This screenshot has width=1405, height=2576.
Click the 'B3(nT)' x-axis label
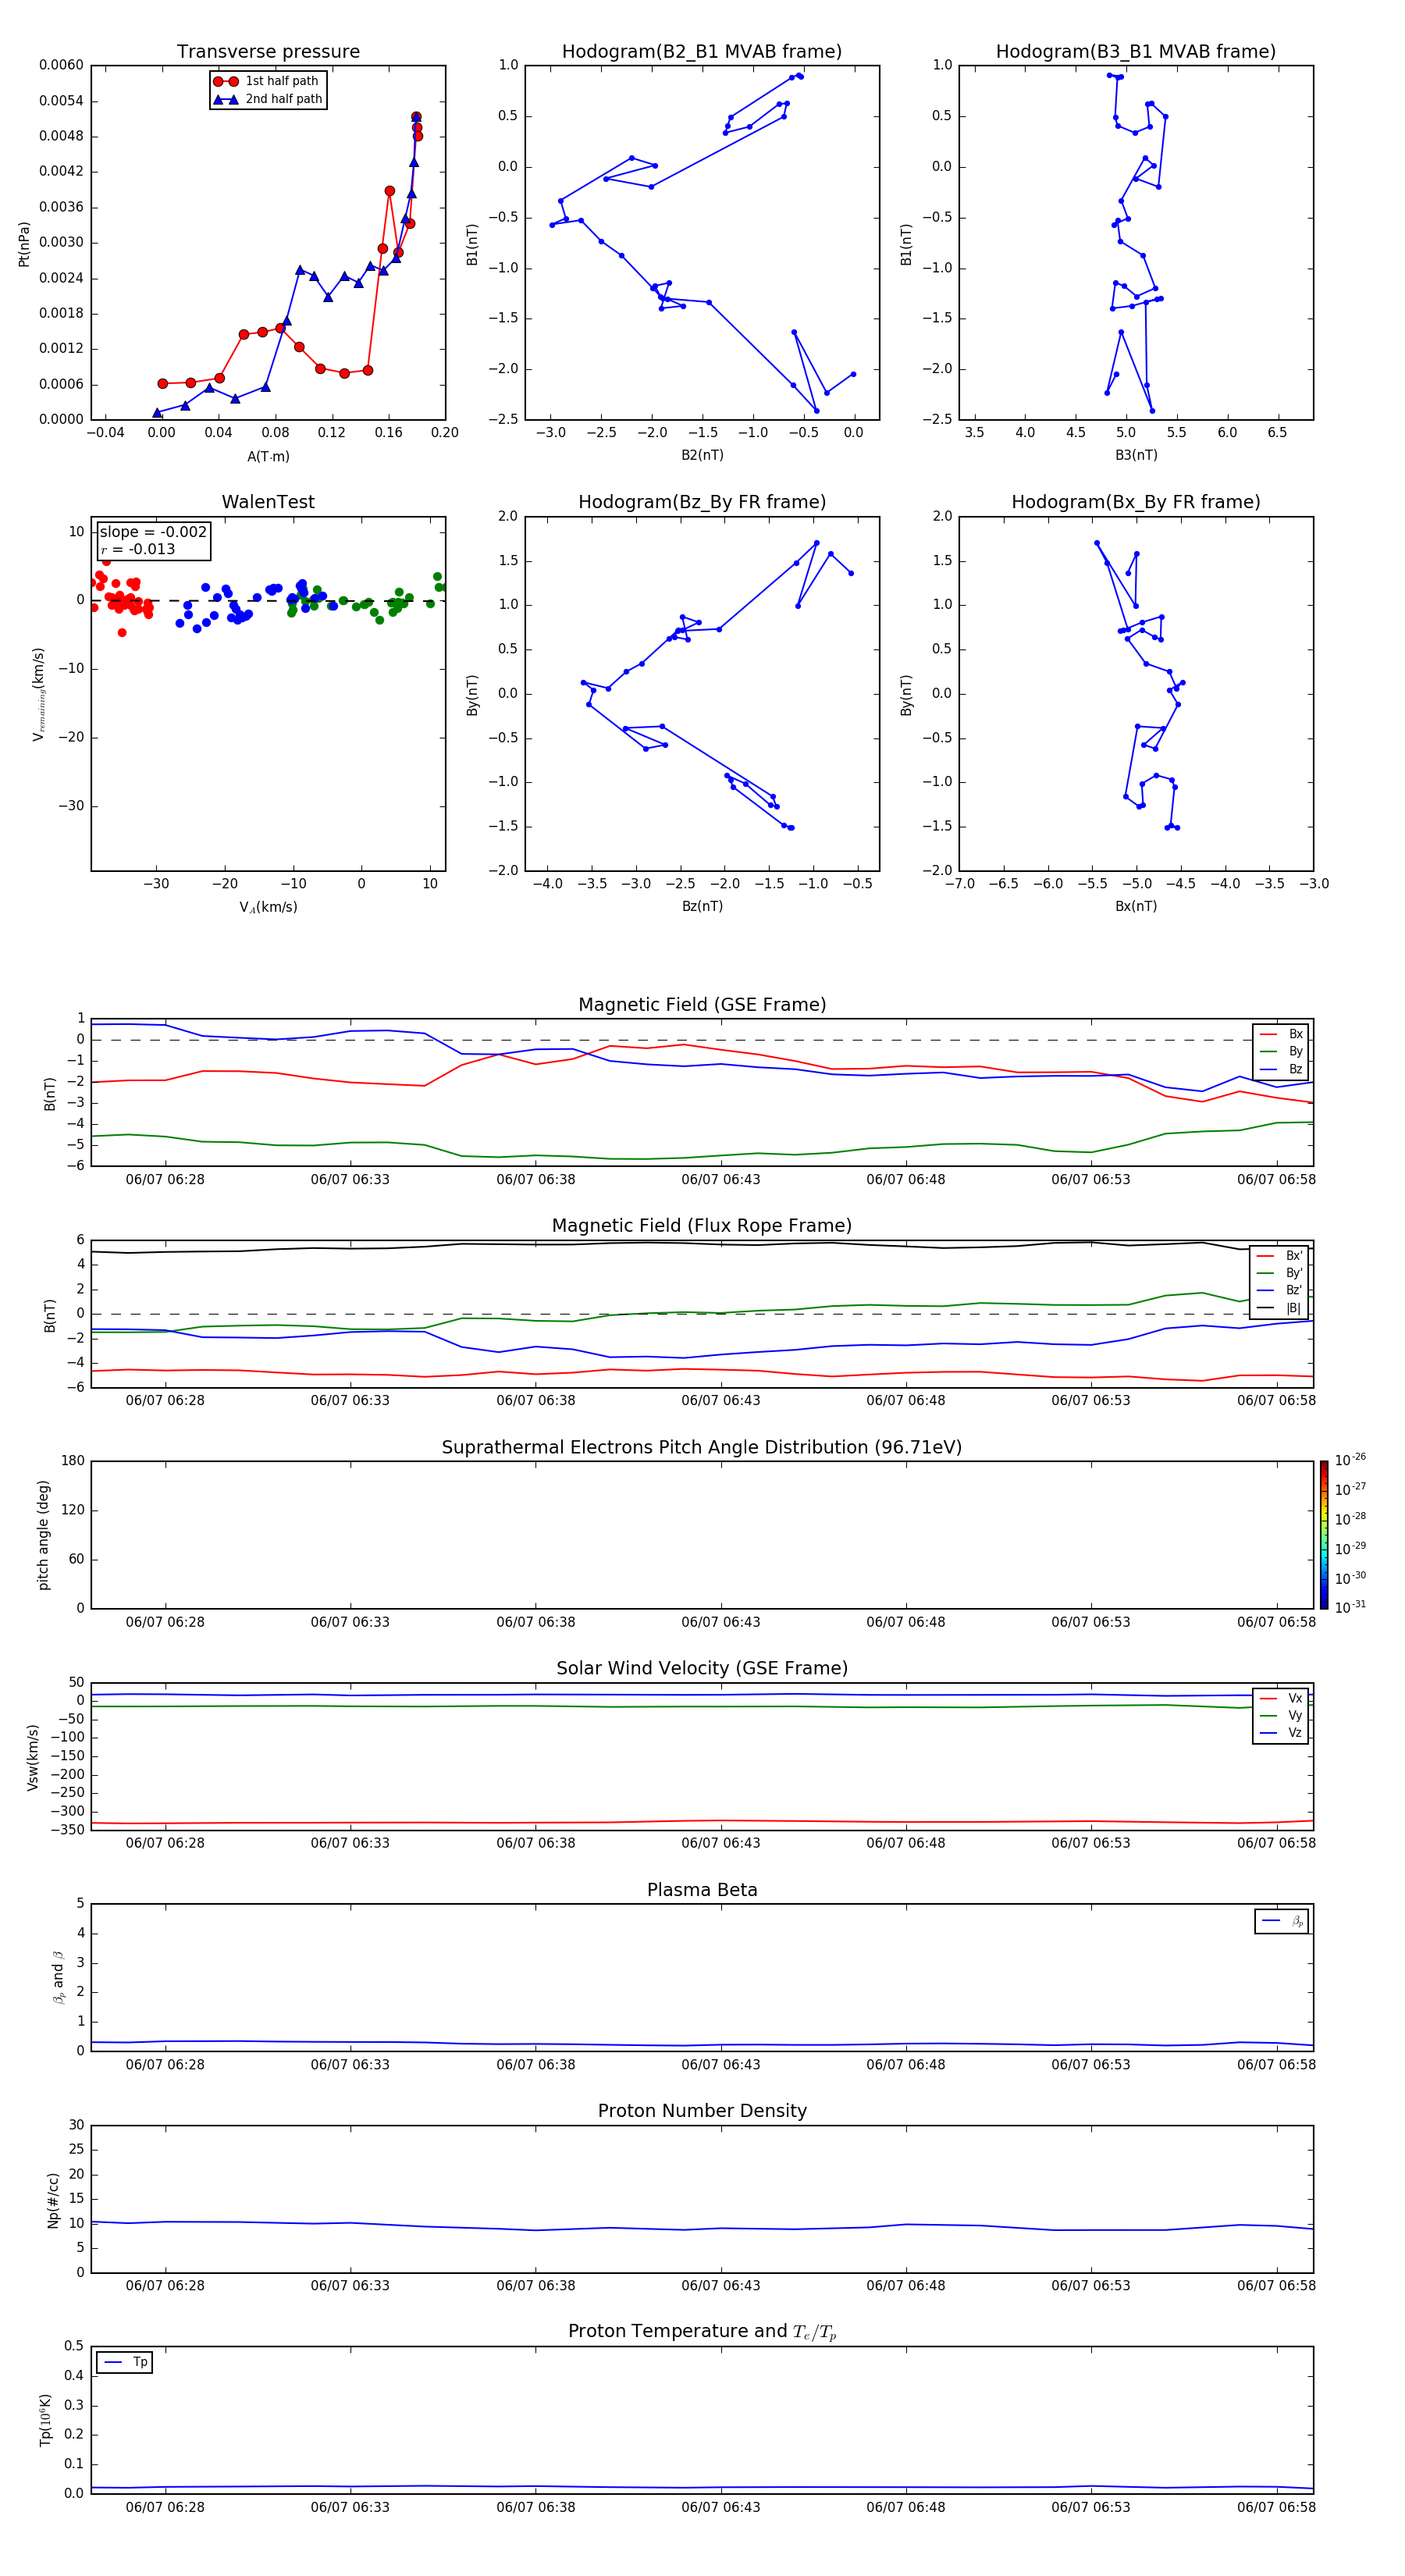click(x=1136, y=455)
